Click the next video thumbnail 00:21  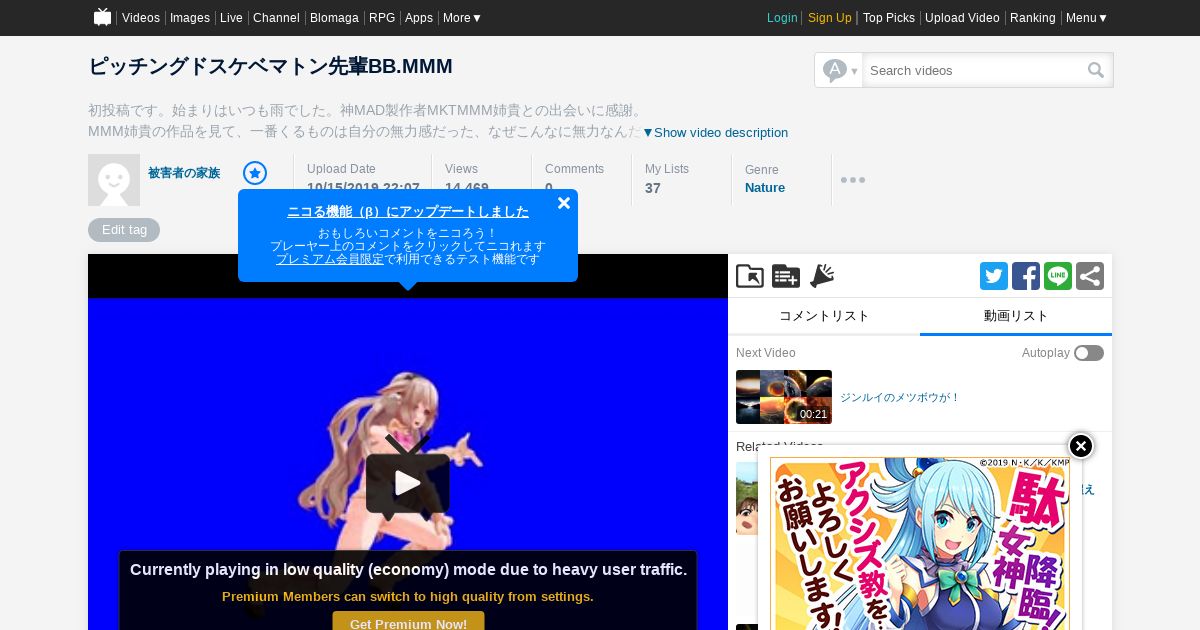[x=784, y=397]
